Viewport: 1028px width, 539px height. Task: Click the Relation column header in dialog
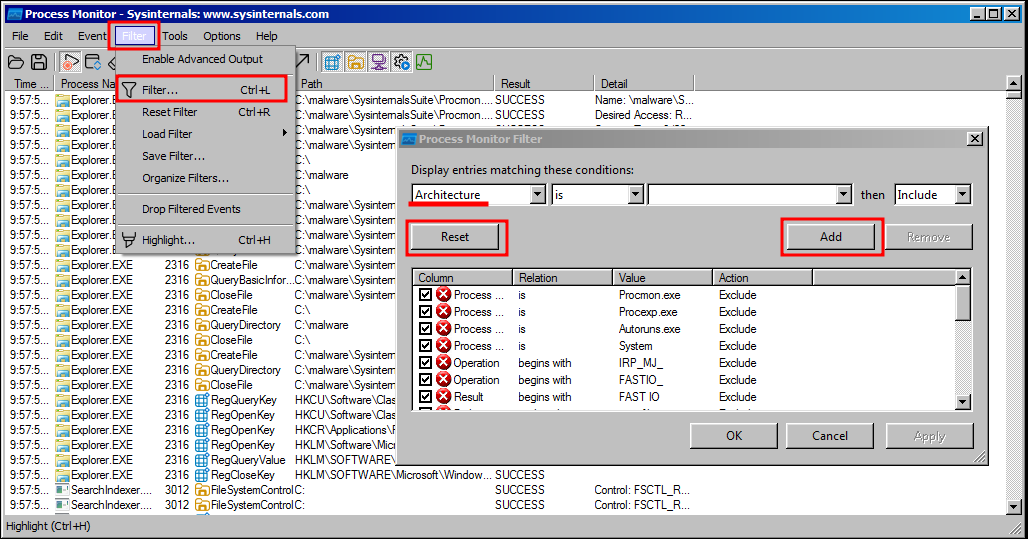(x=563, y=278)
